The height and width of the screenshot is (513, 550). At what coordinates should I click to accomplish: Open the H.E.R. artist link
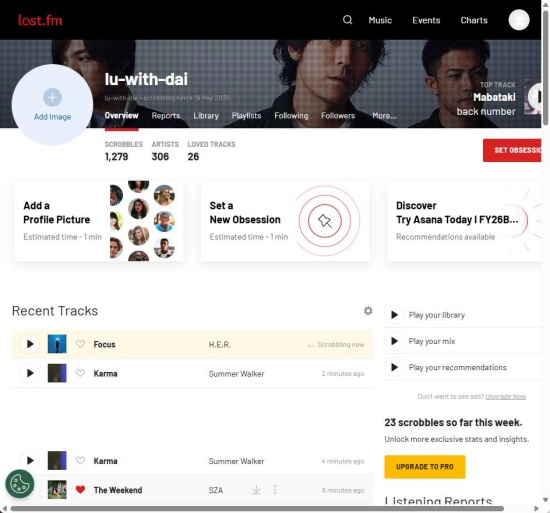coord(220,344)
